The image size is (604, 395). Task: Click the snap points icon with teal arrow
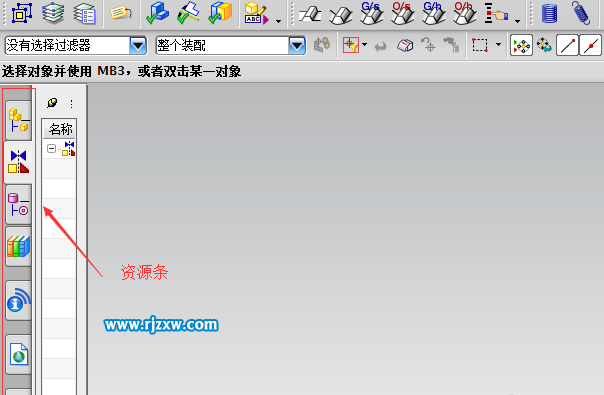point(544,45)
